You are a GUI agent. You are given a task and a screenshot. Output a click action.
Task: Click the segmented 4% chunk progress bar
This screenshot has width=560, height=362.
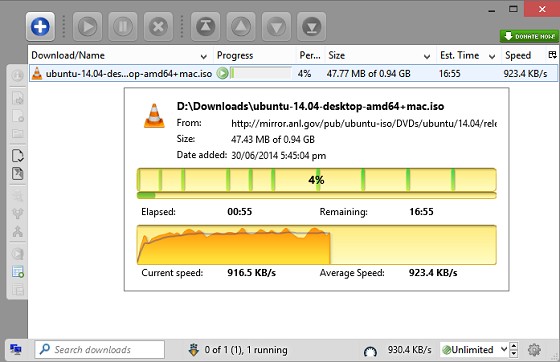316,180
